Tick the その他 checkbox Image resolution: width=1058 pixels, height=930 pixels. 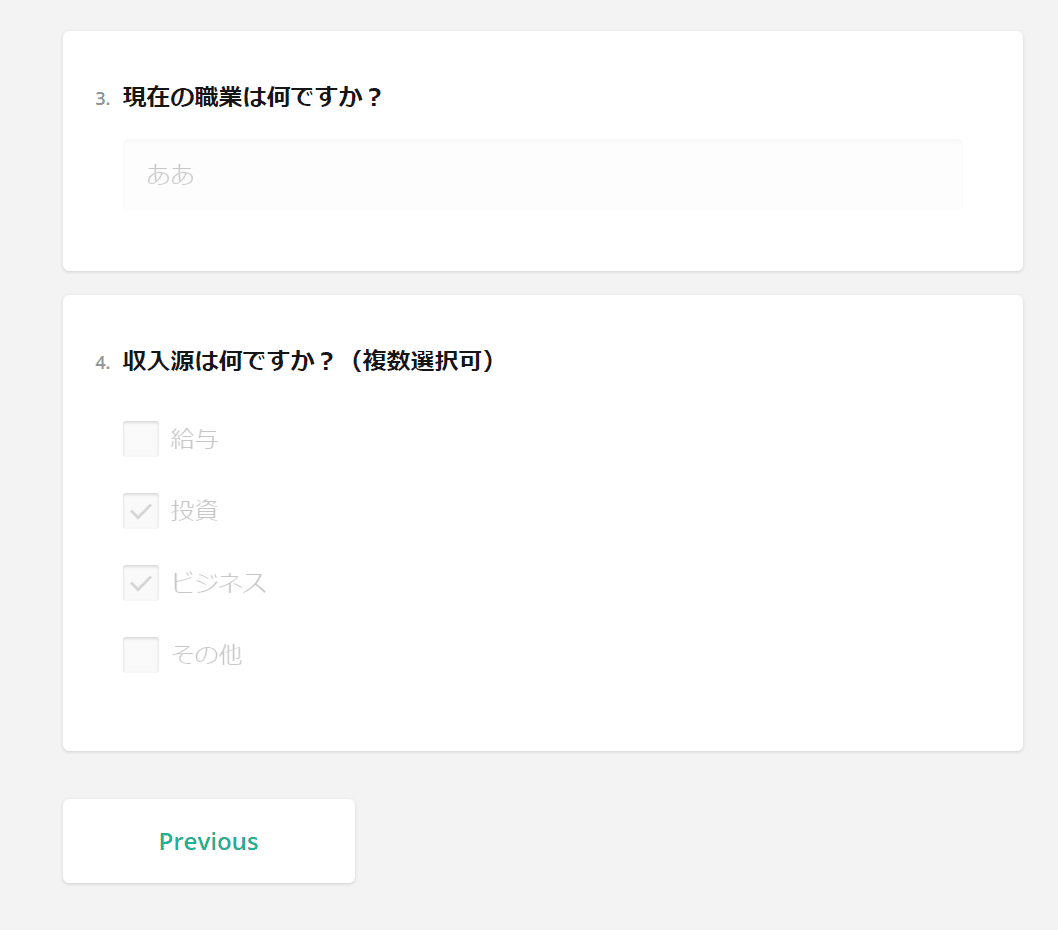141,655
